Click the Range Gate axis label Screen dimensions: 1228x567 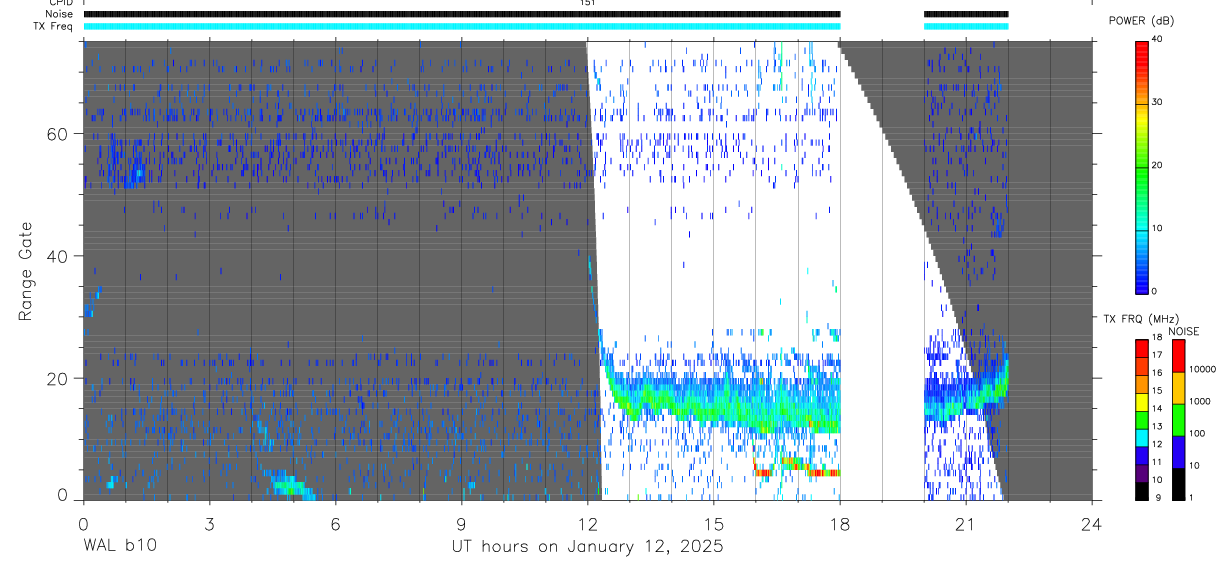tap(27, 271)
